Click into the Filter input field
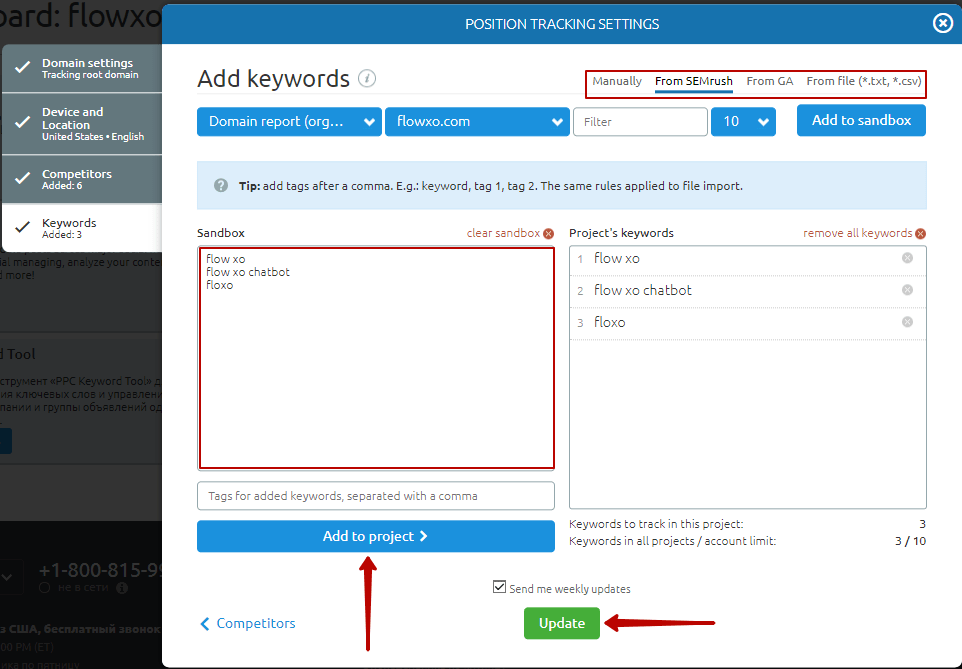Viewport: 962px width, 669px height. pos(640,122)
